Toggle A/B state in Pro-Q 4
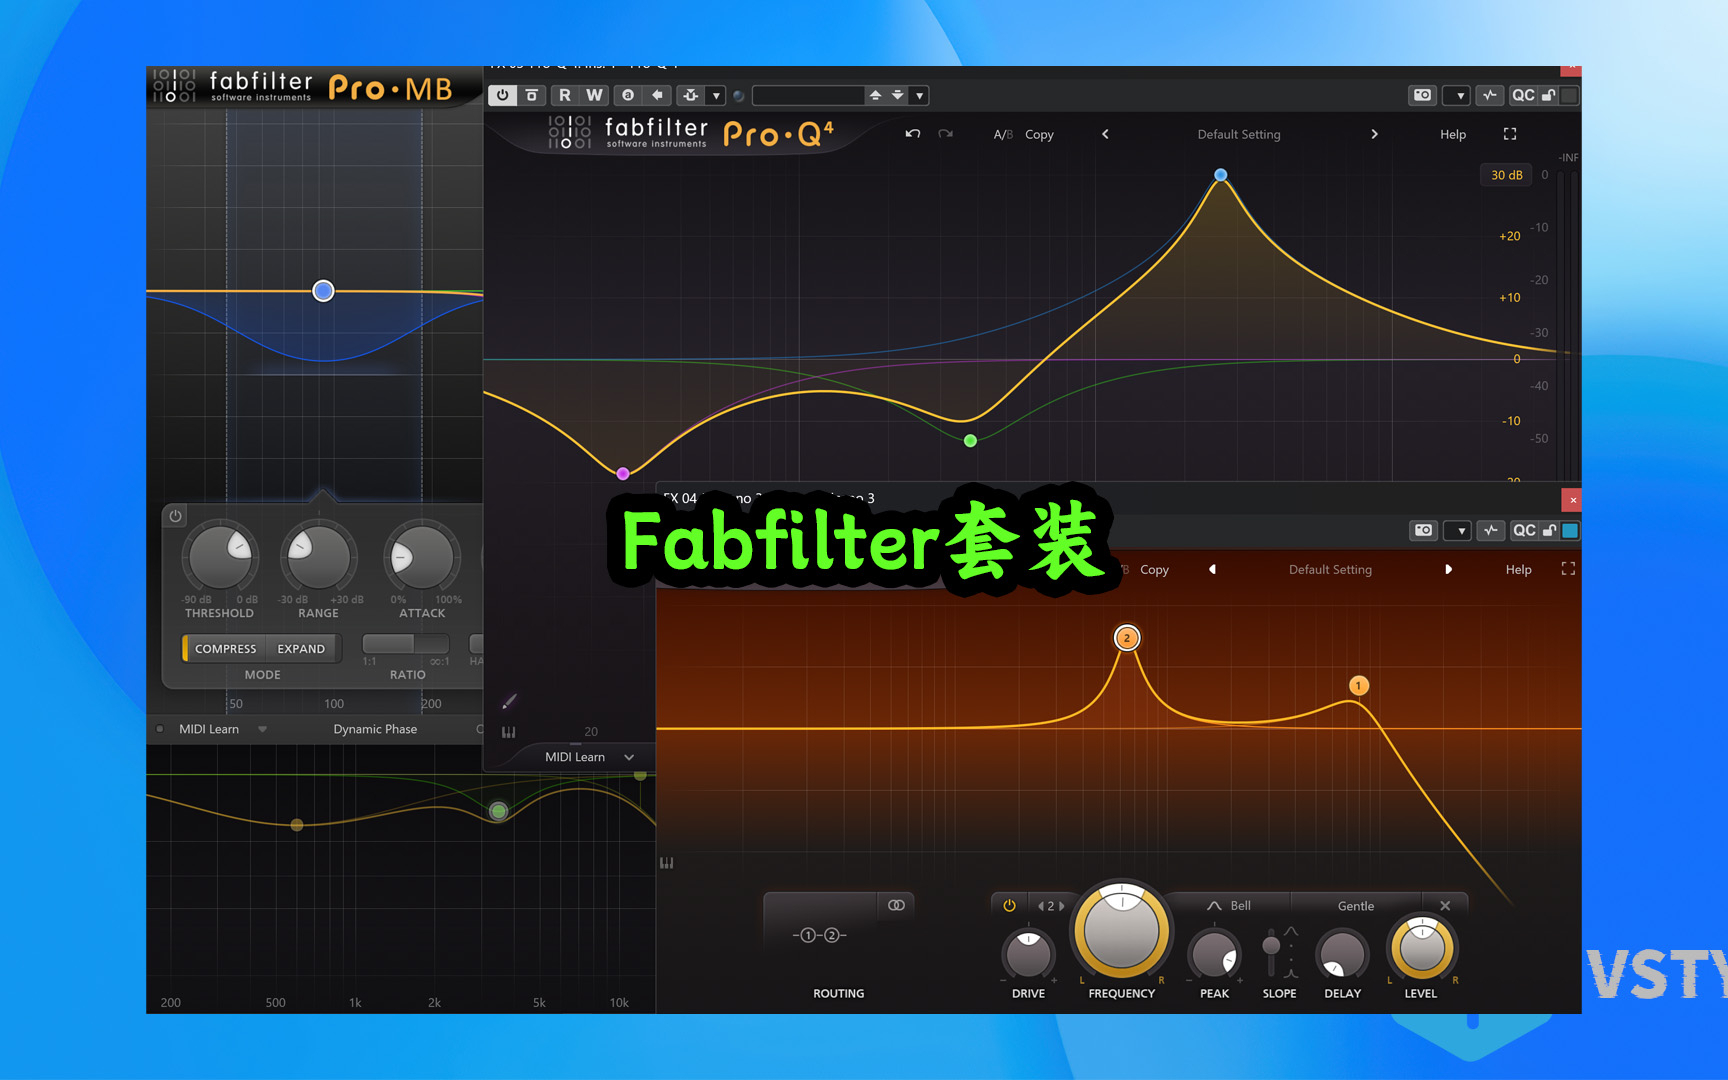 point(1003,134)
